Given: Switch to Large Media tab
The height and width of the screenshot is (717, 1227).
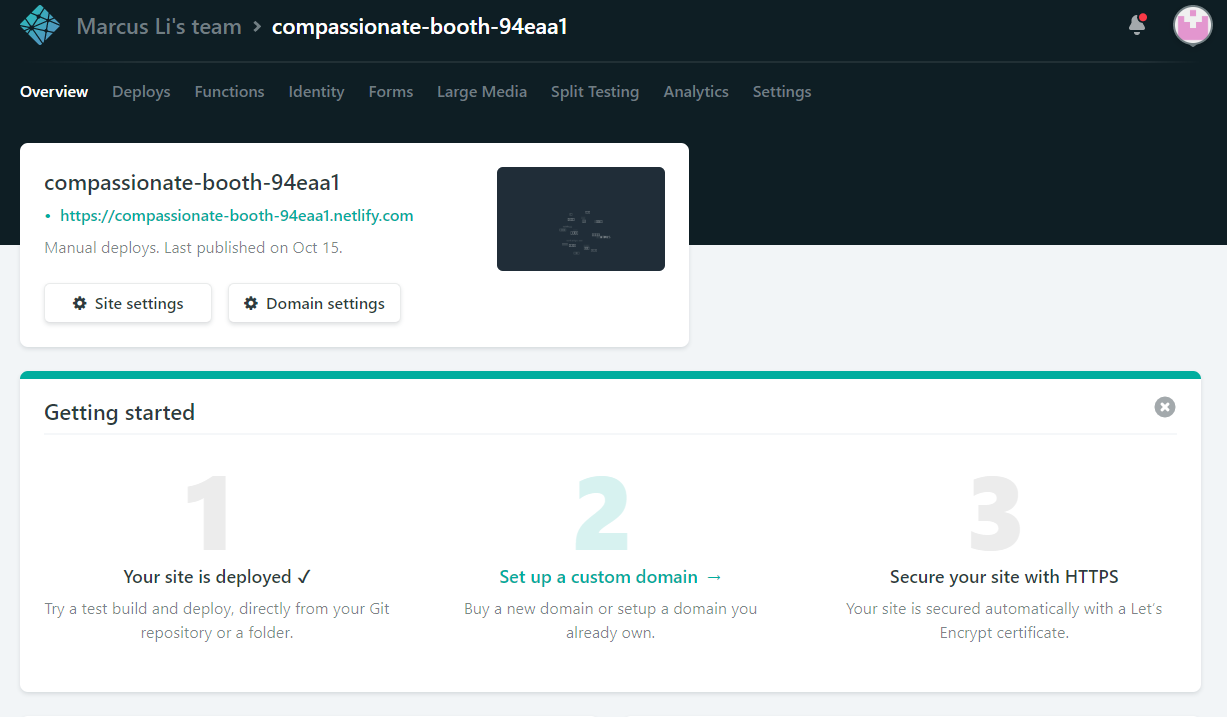Looking at the screenshot, I should point(482,92).
